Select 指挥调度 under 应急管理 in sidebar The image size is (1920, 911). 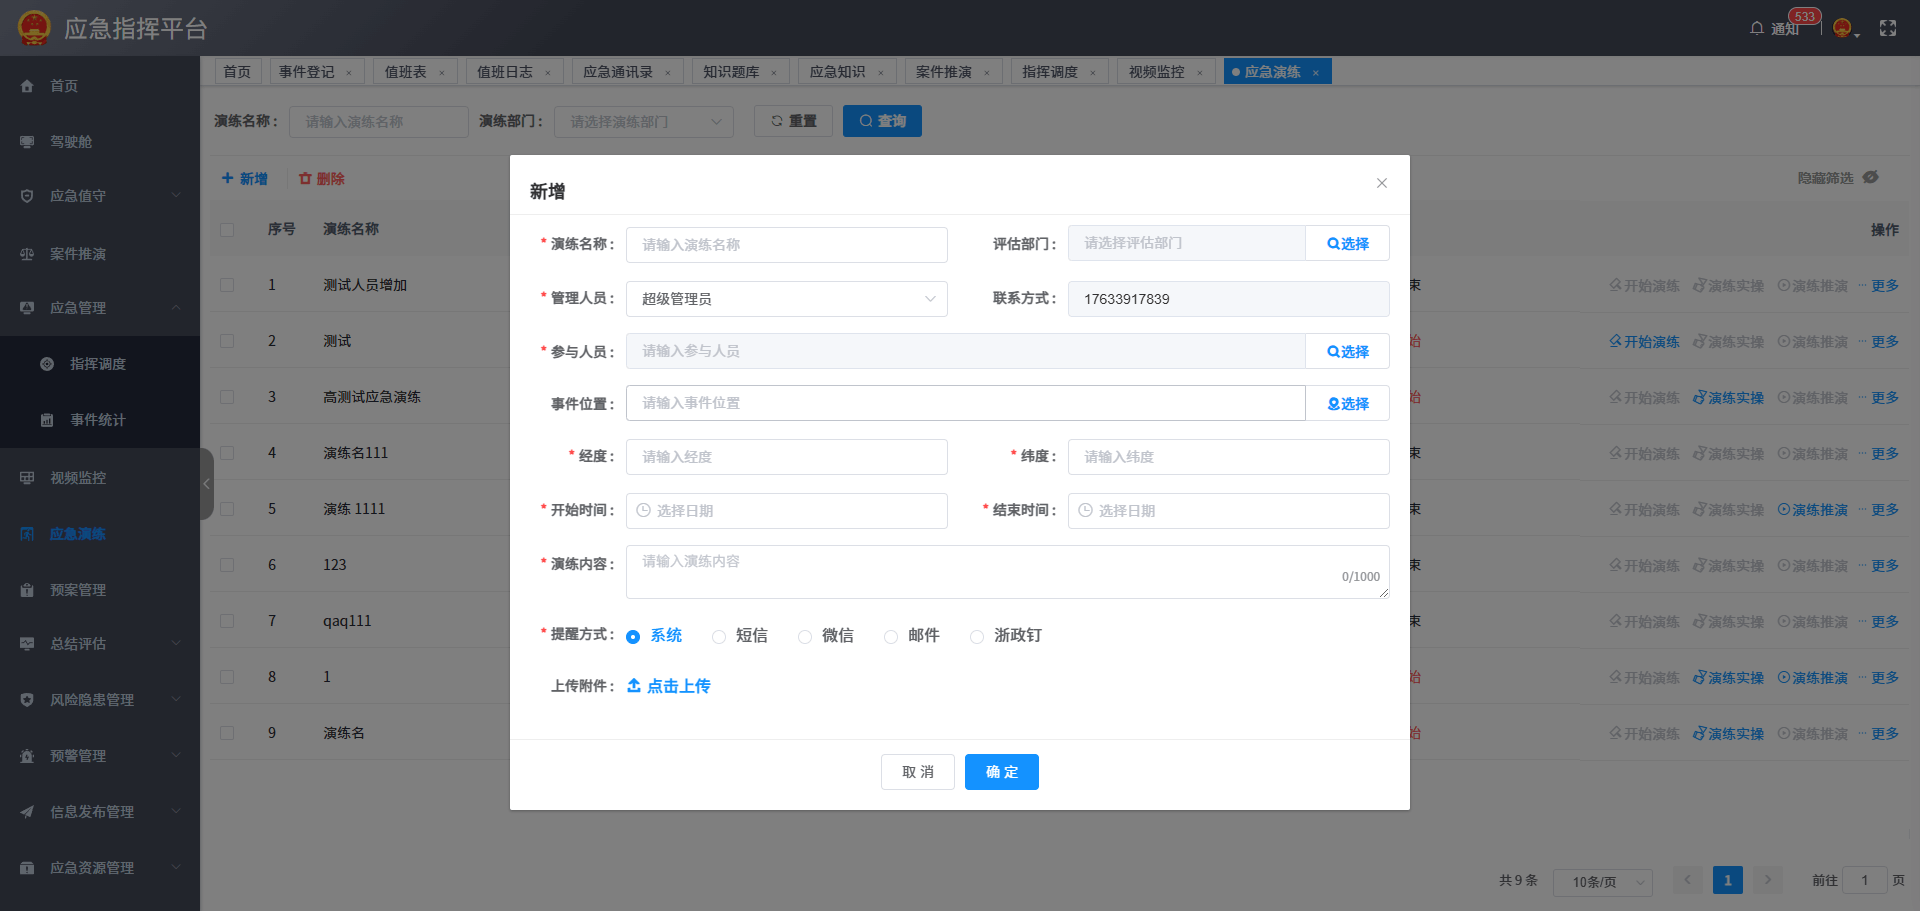pos(96,364)
